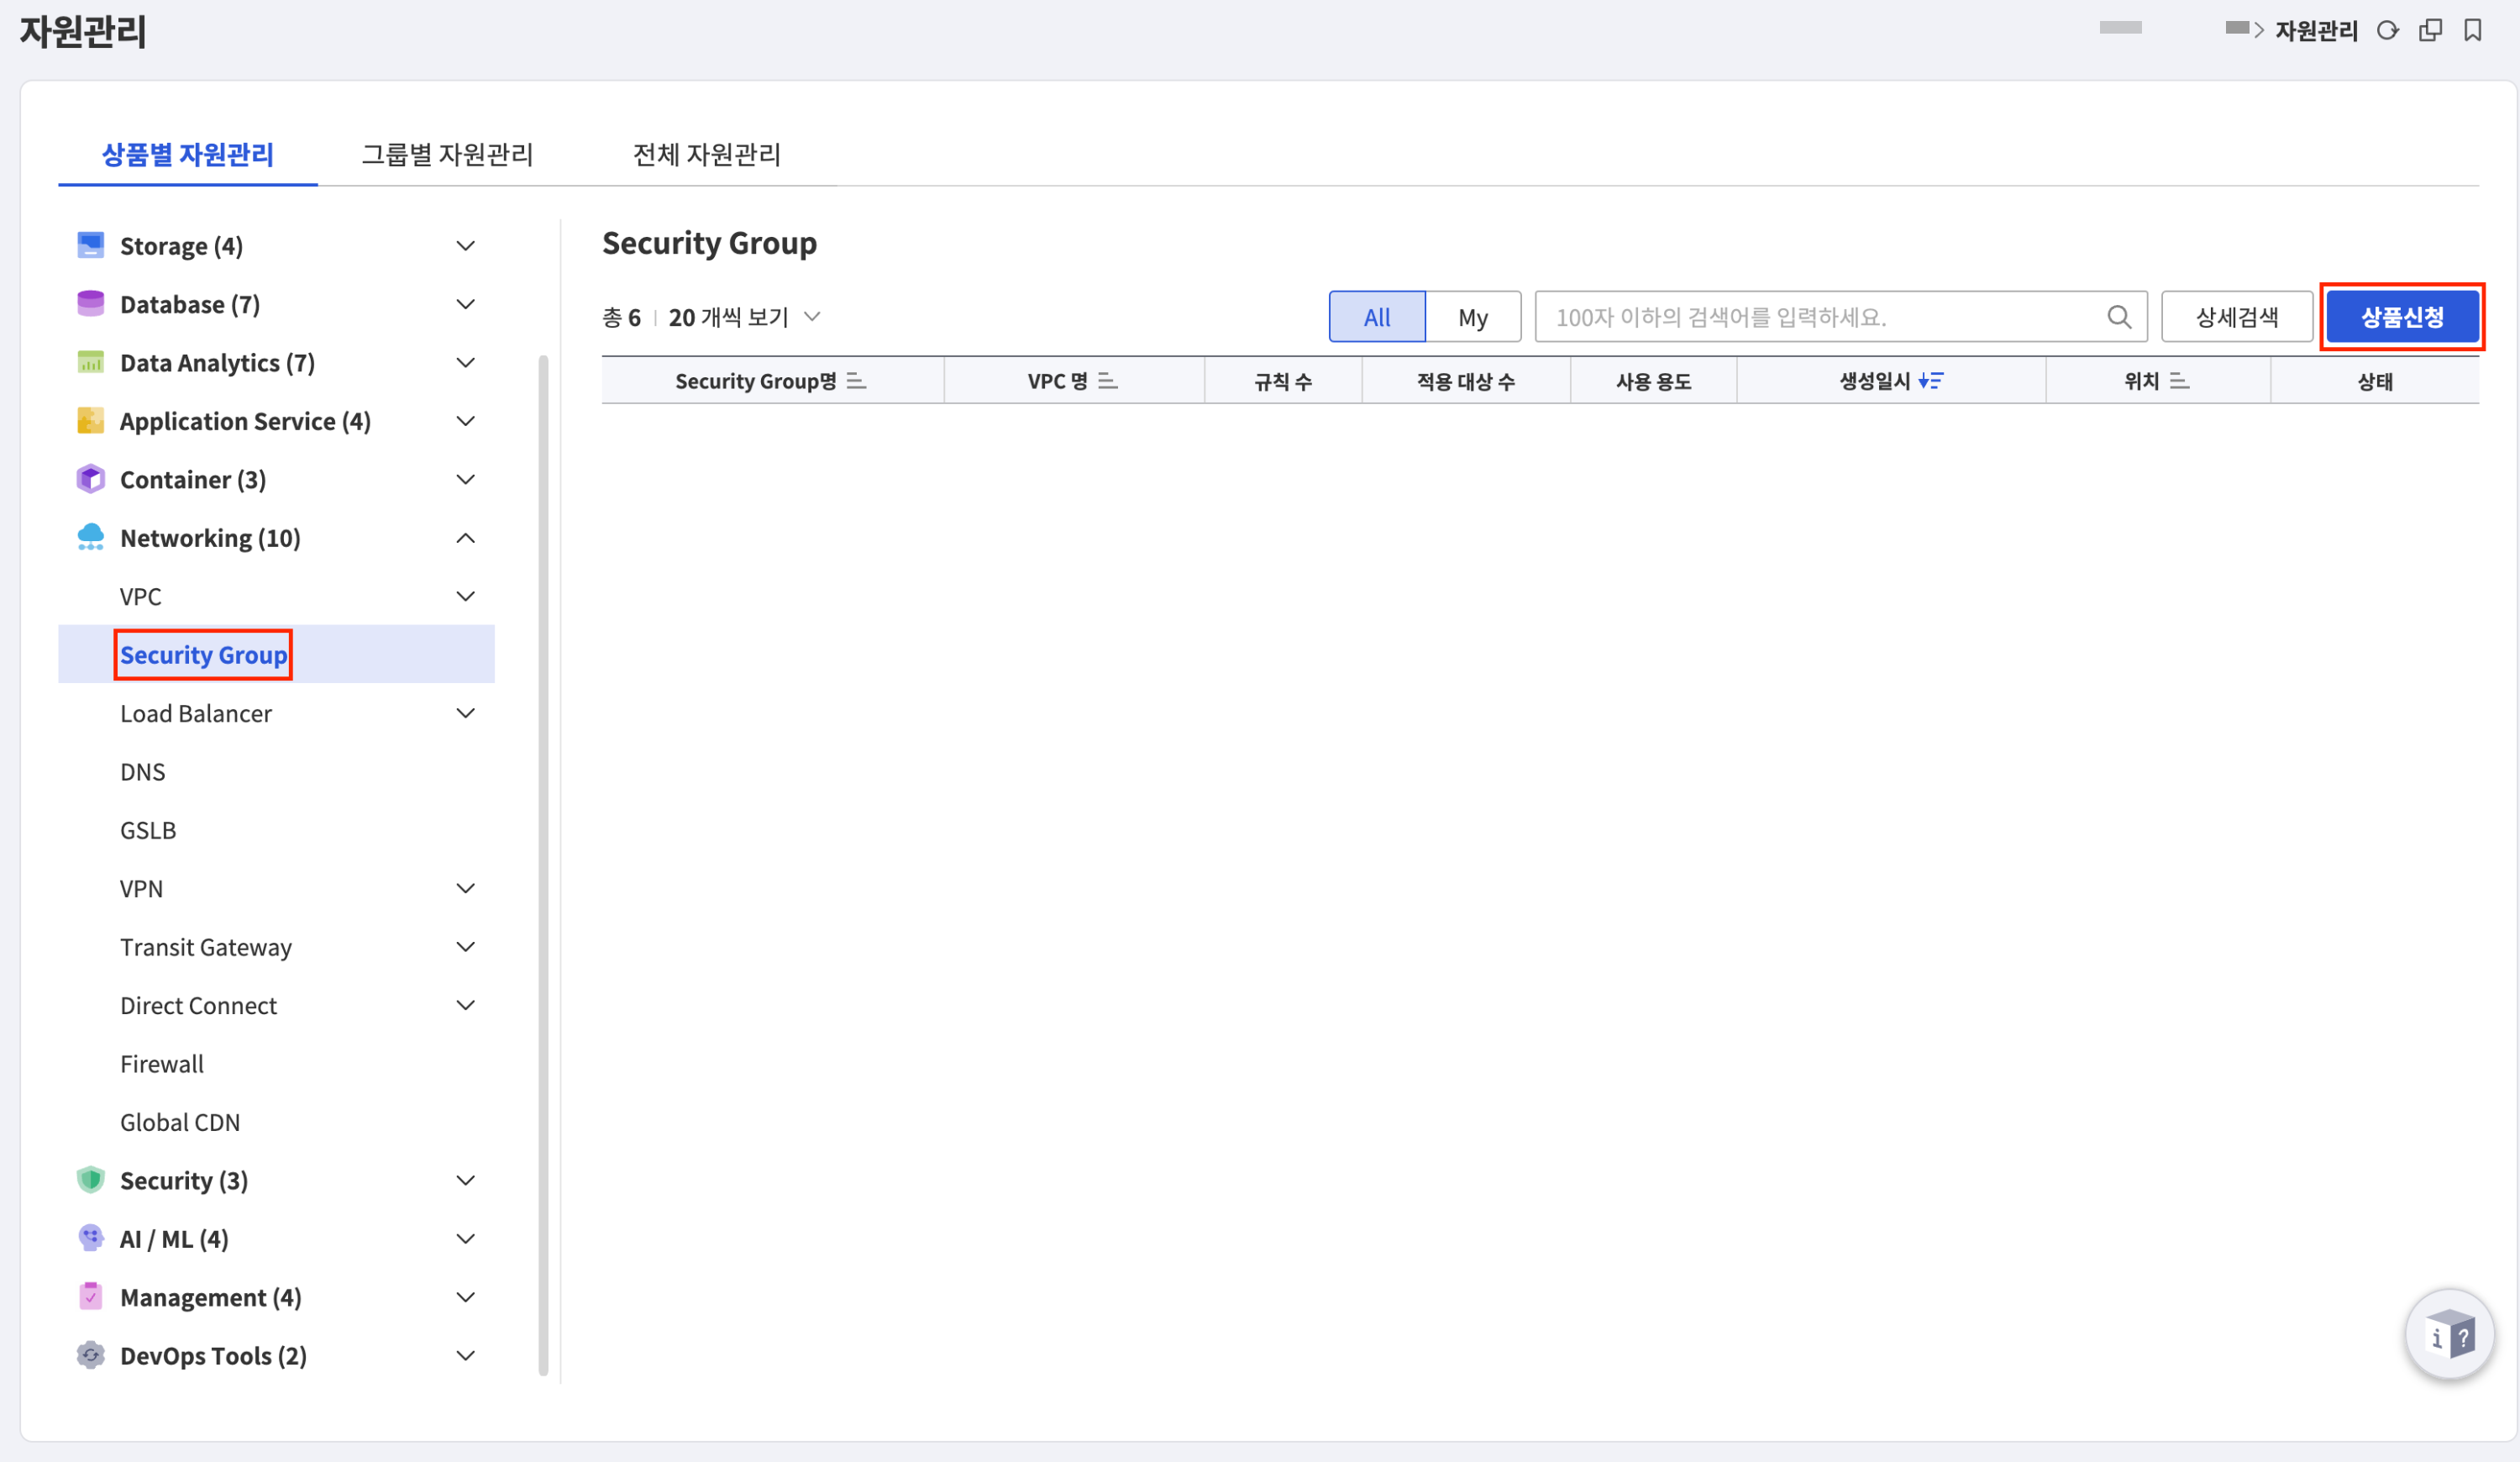The height and width of the screenshot is (1462, 2520).
Task: Click the Security shield icon
Action: (x=90, y=1180)
